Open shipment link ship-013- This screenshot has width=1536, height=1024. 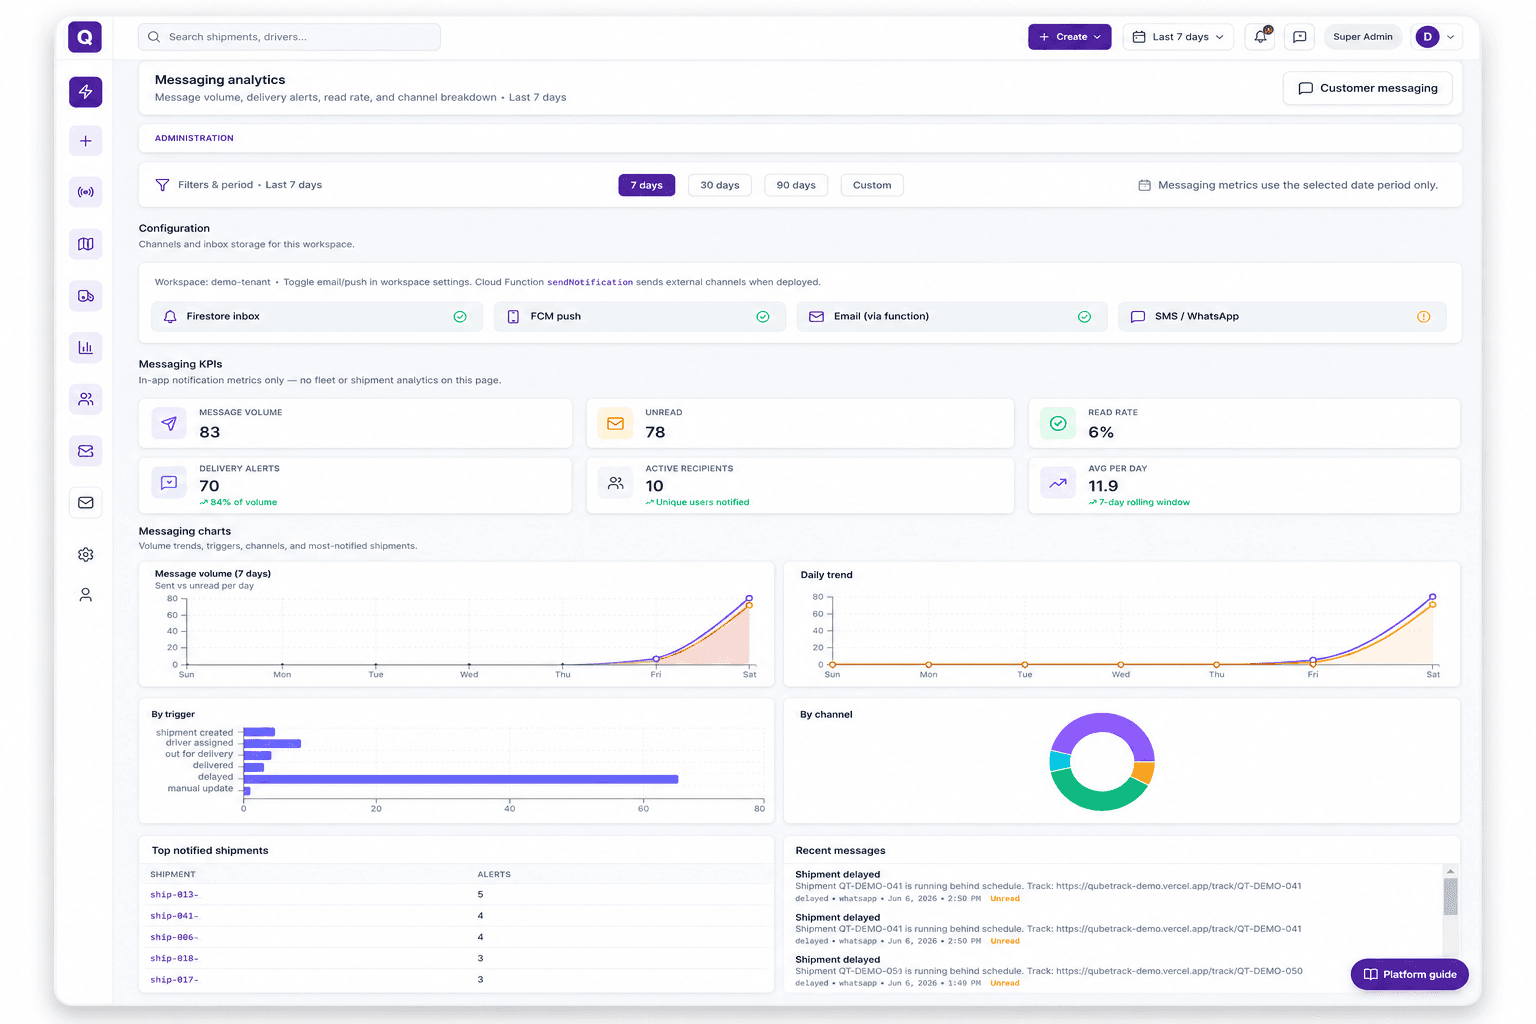[174, 895]
